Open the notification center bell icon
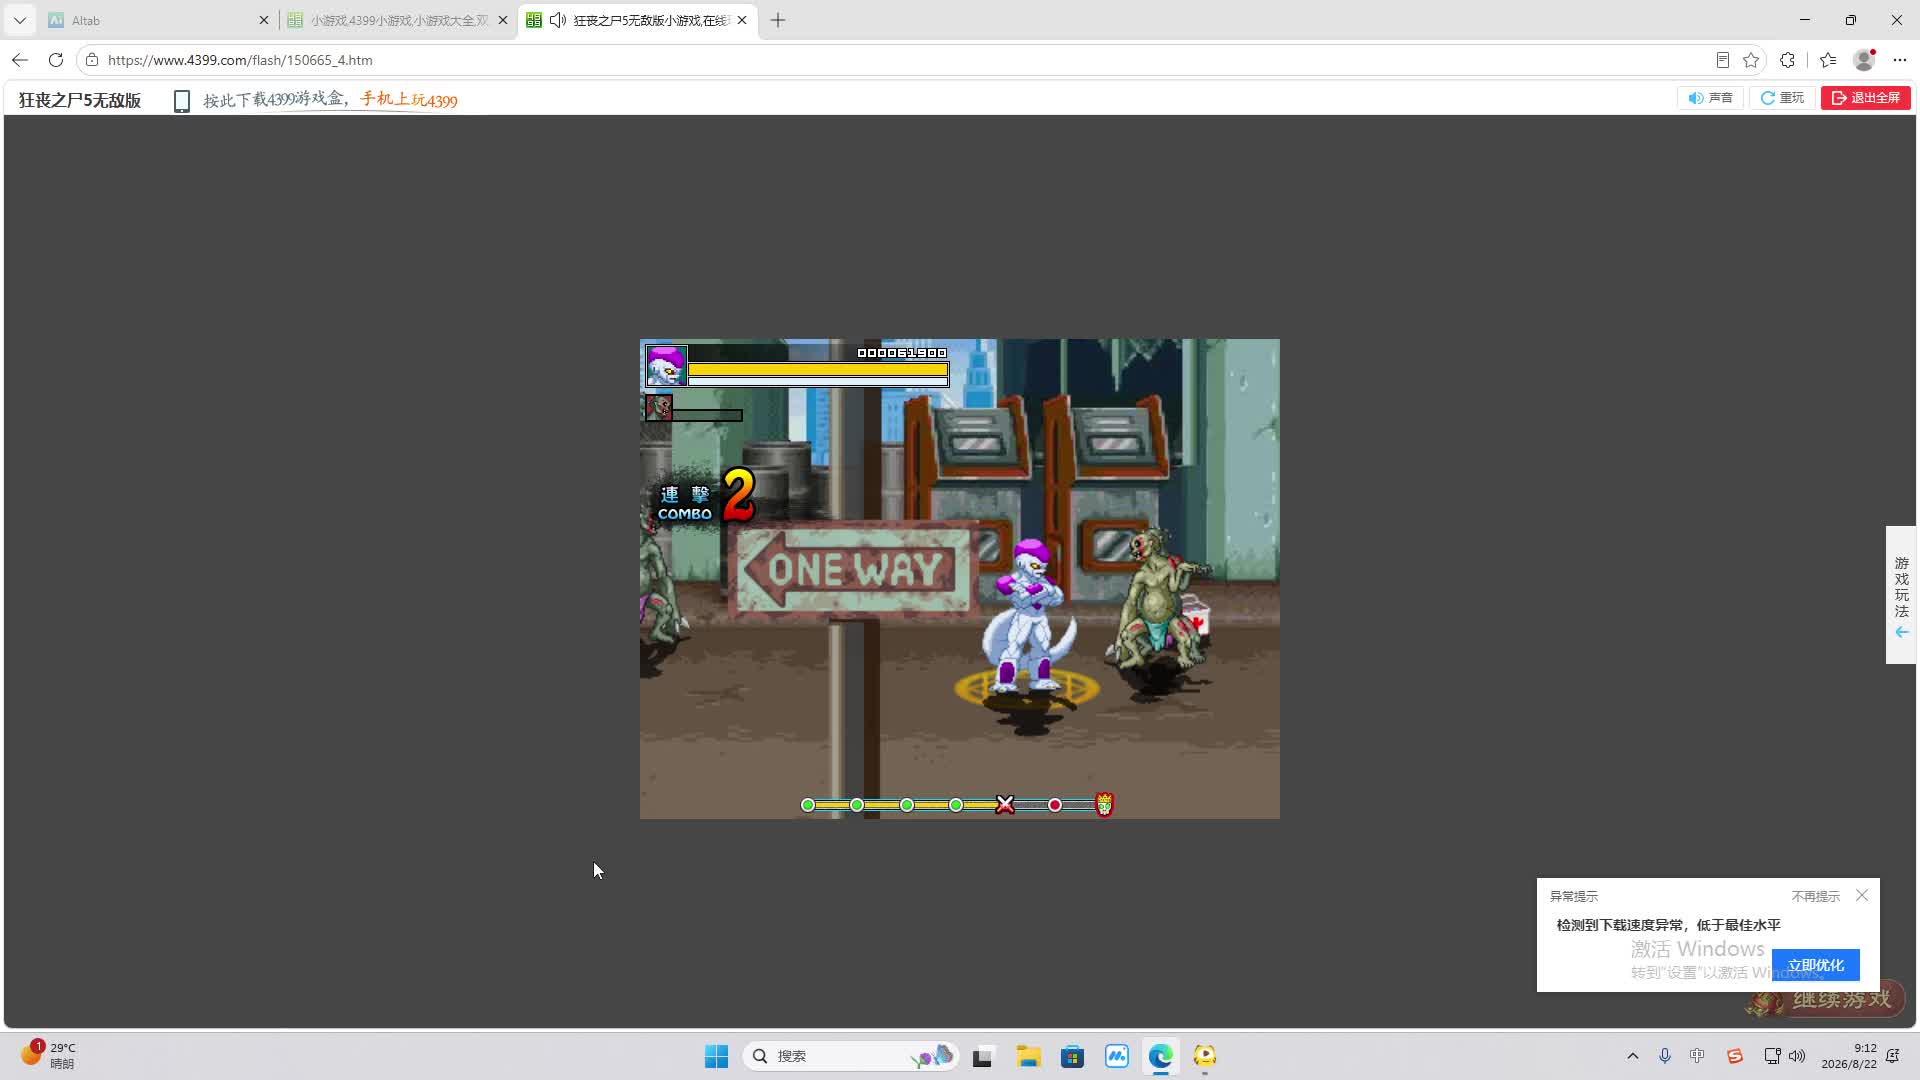The image size is (1920, 1080). (1893, 1056)
